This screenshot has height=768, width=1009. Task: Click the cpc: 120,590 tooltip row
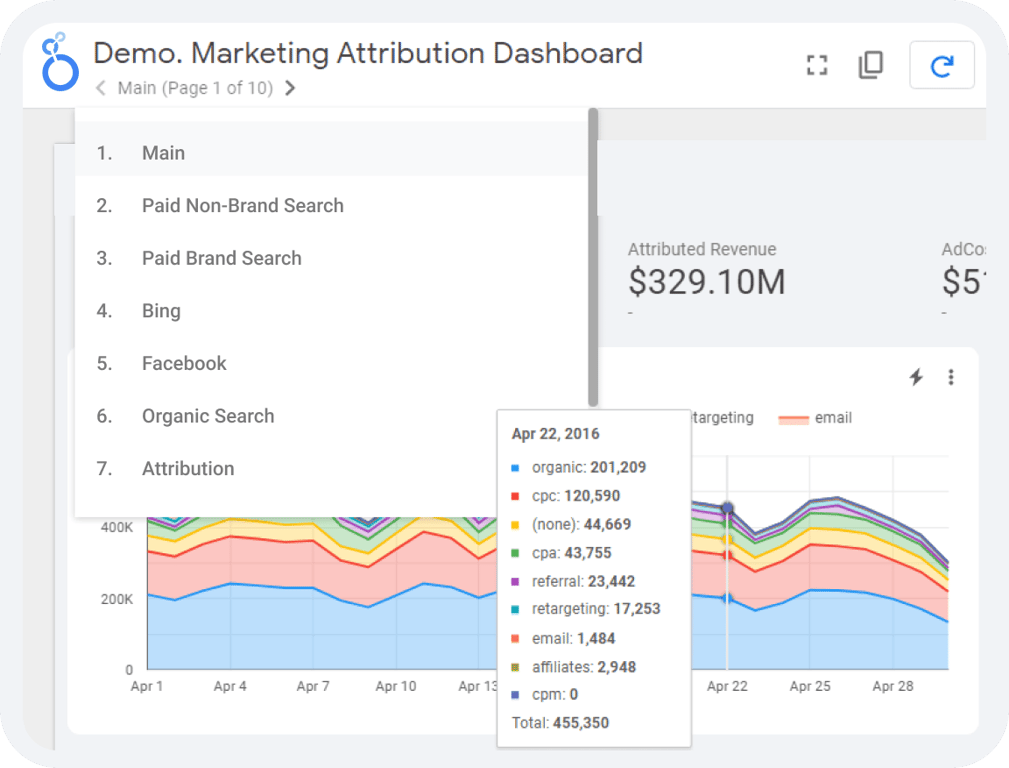click(x=566, y=496)
